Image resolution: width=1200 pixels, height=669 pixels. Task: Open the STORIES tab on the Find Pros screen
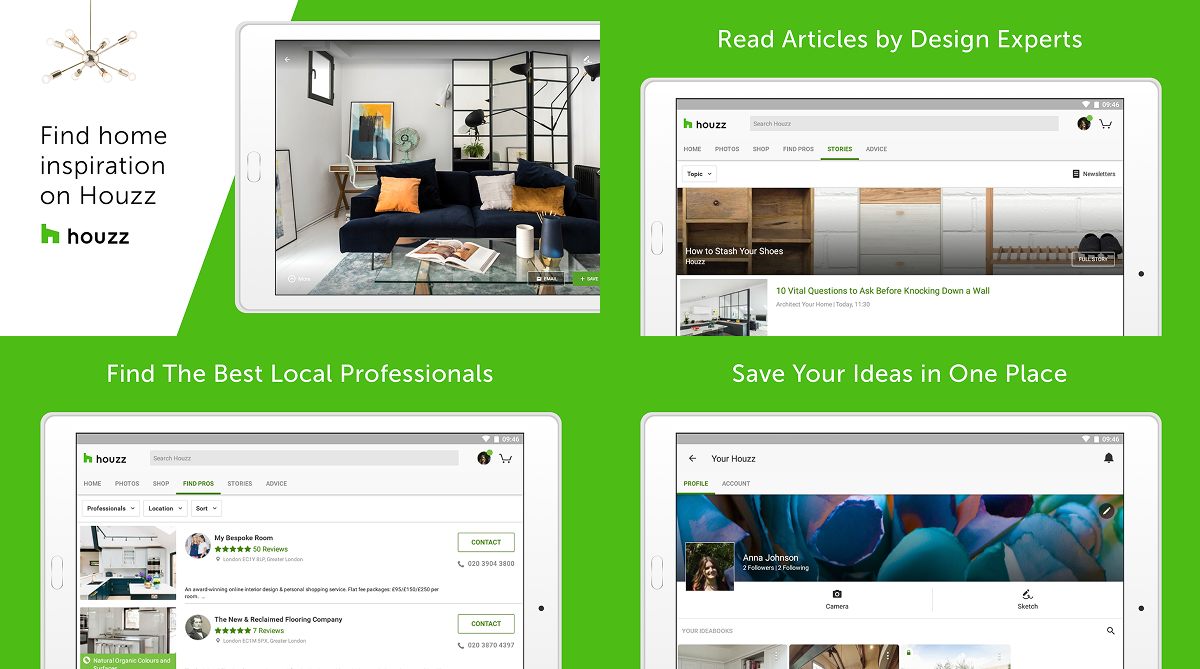[x=240, y=484]
